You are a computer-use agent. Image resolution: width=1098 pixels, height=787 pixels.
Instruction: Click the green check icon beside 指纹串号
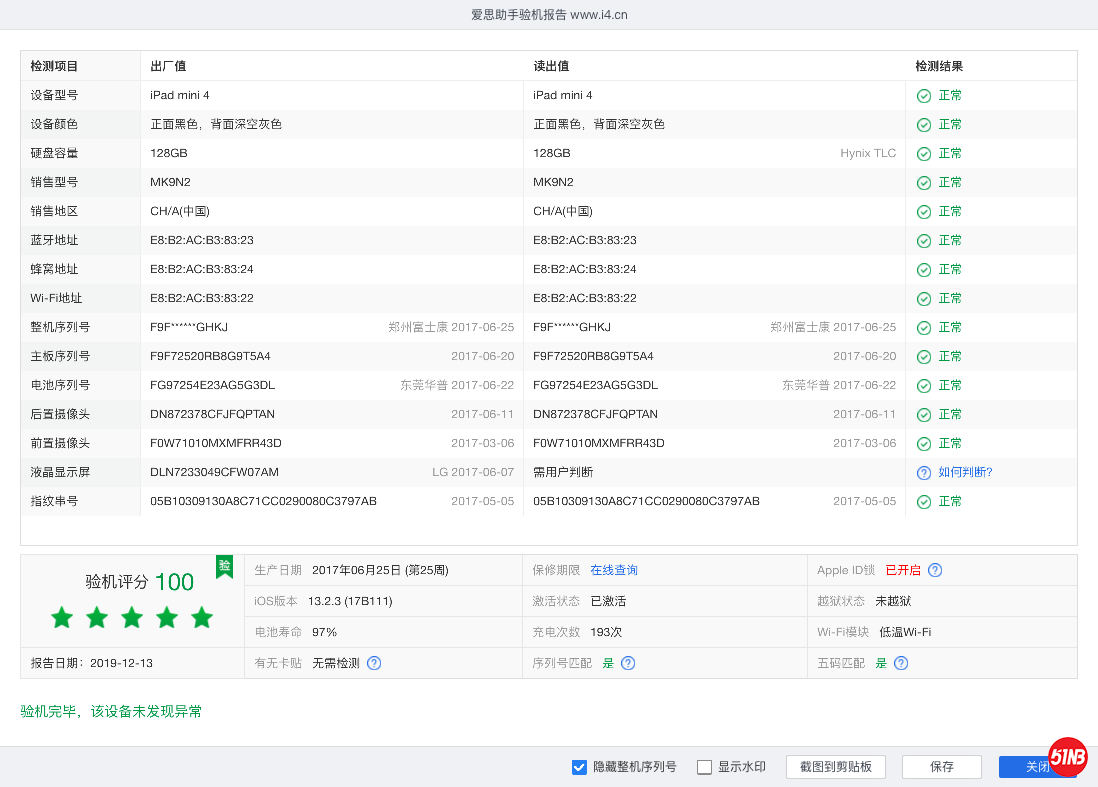pyautogui.click(x=922, y=501)
